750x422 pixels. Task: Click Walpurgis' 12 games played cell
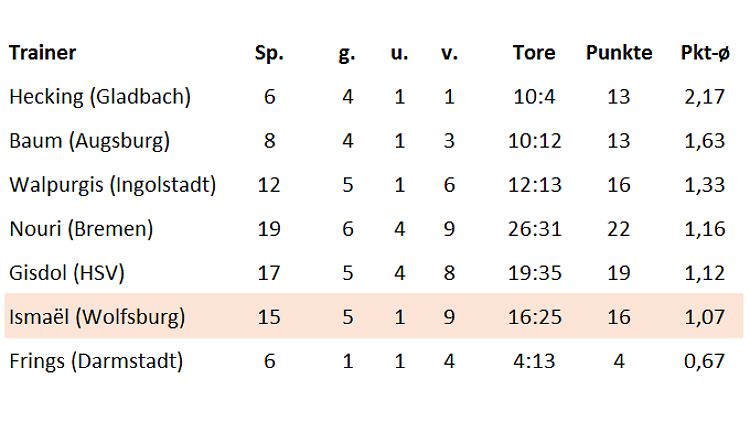(269, 185)
